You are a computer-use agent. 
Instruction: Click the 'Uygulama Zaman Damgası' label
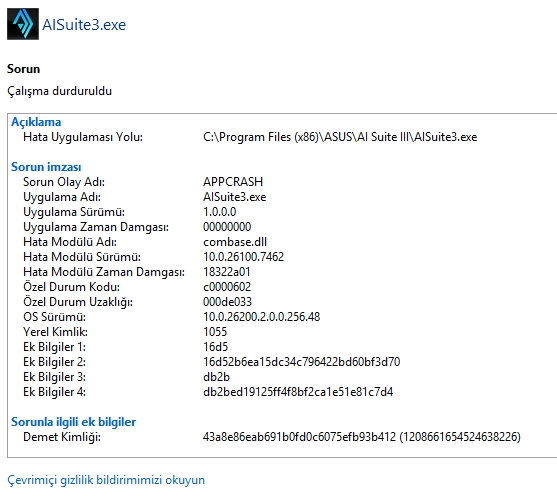pos(96,227)
